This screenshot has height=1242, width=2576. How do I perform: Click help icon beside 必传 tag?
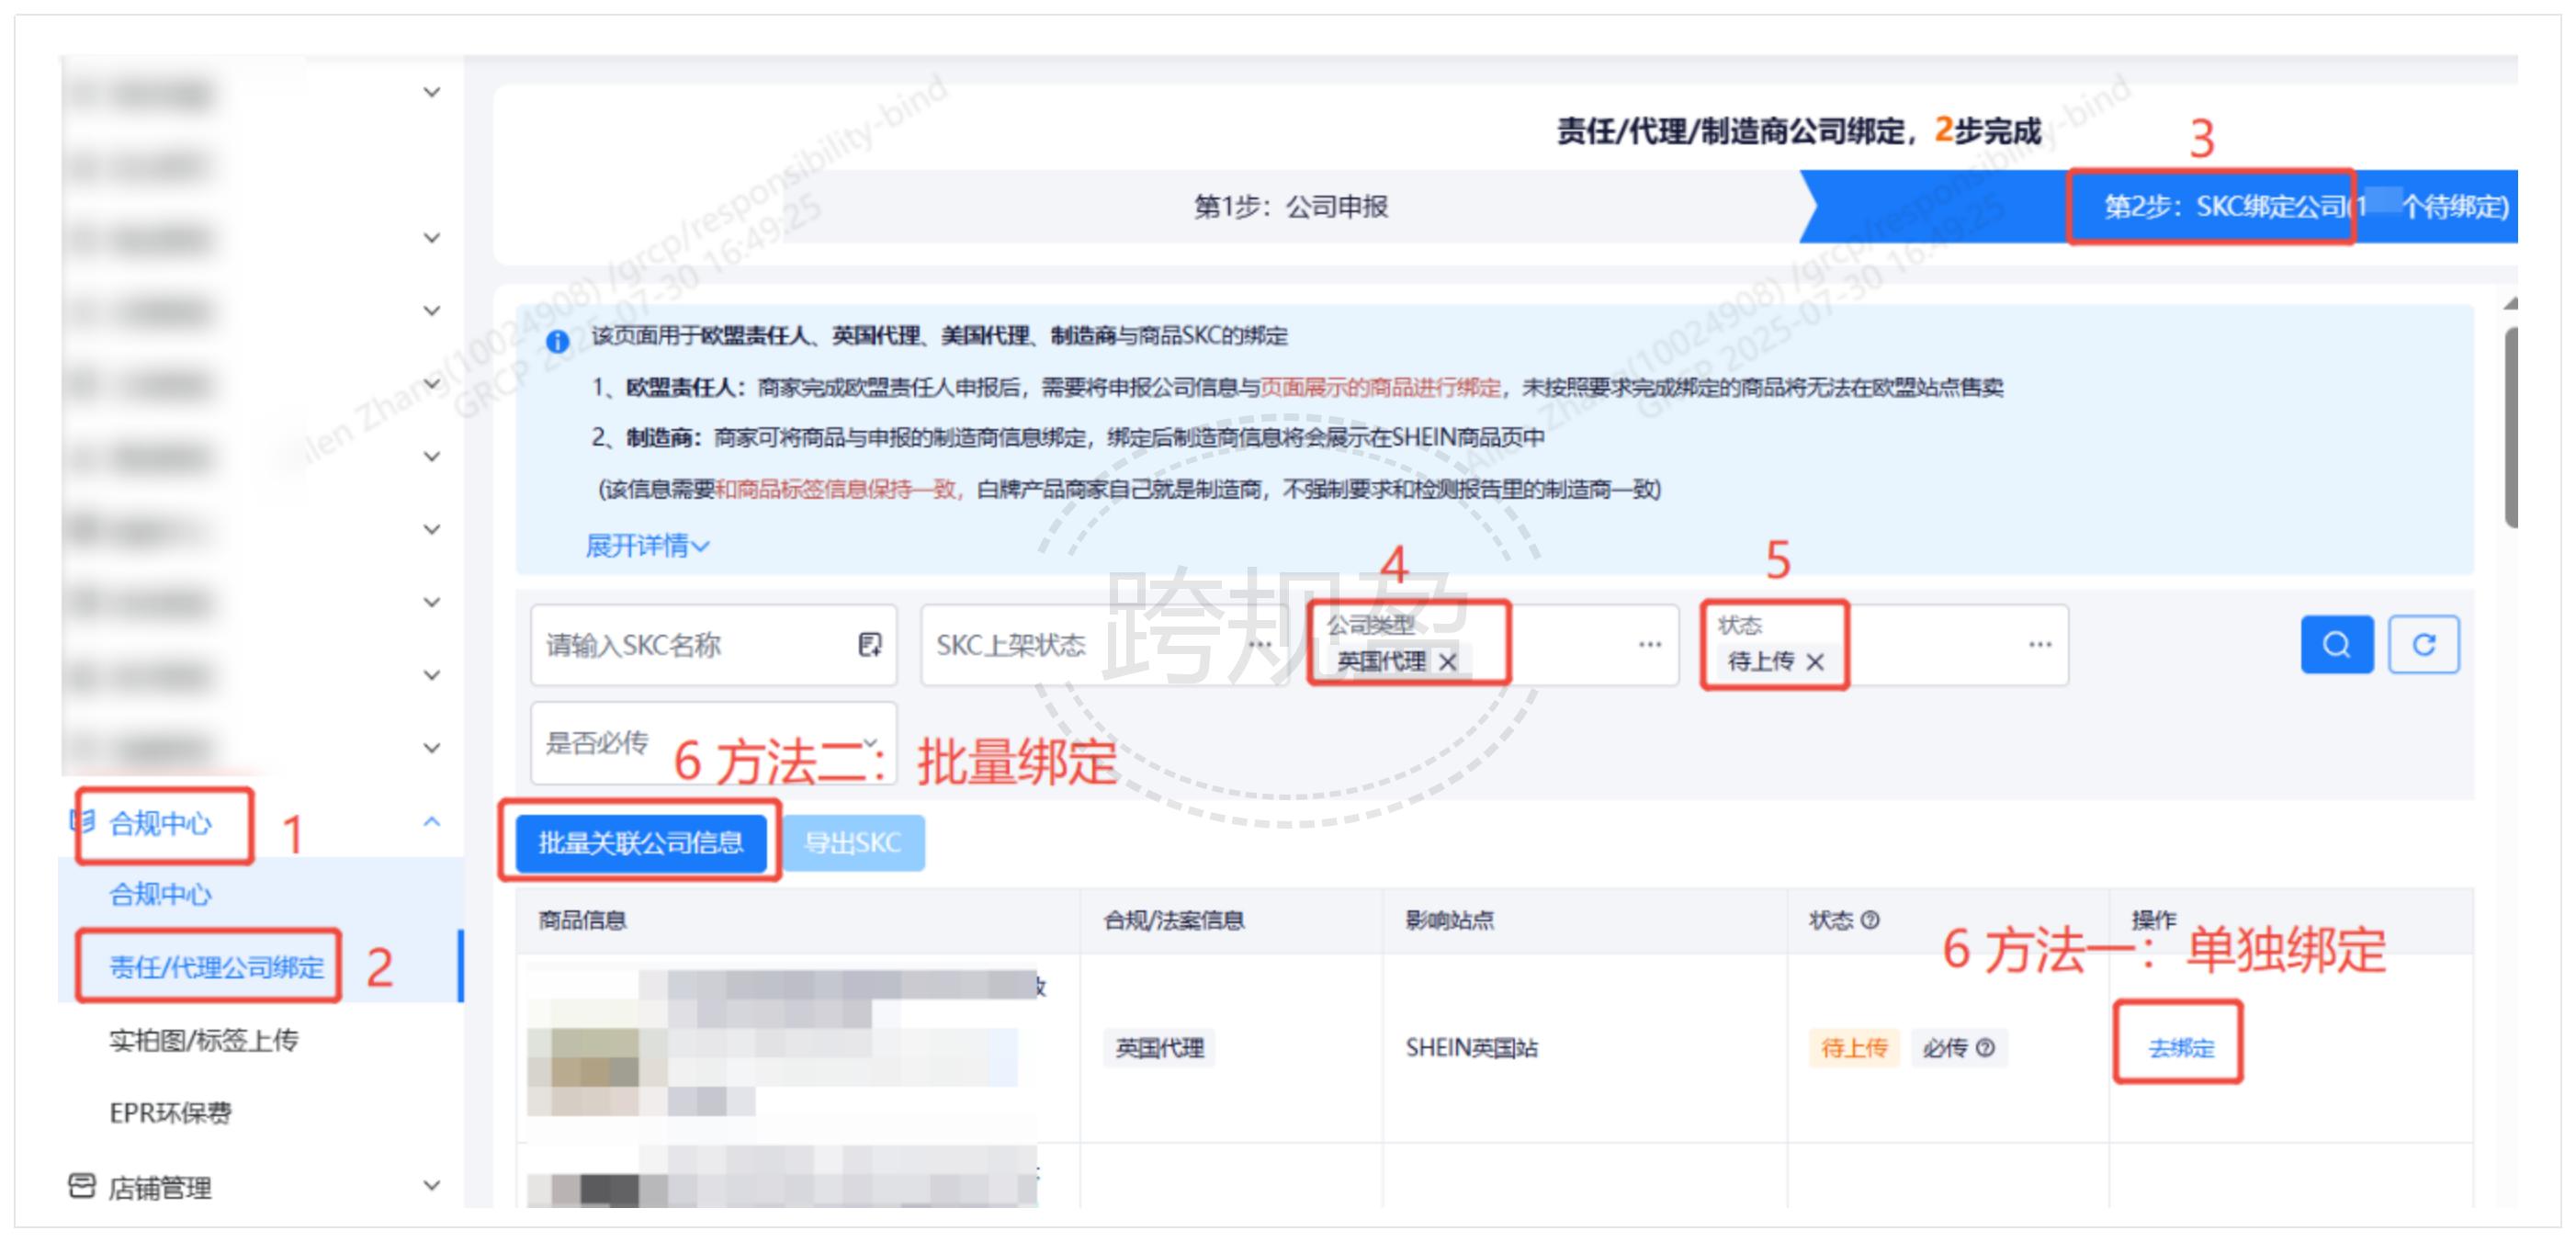tap(1986, 1047)
